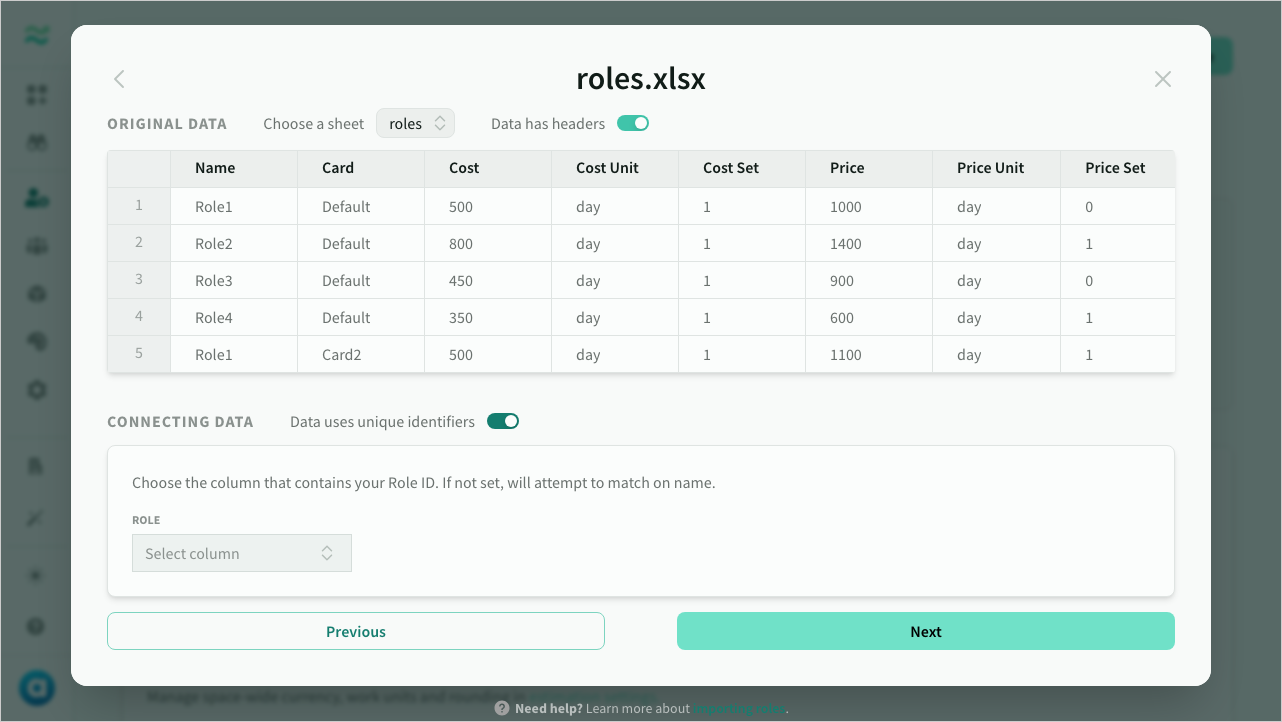1282x722 pixels.
Task: Click the Previous button
Action: 356,631
